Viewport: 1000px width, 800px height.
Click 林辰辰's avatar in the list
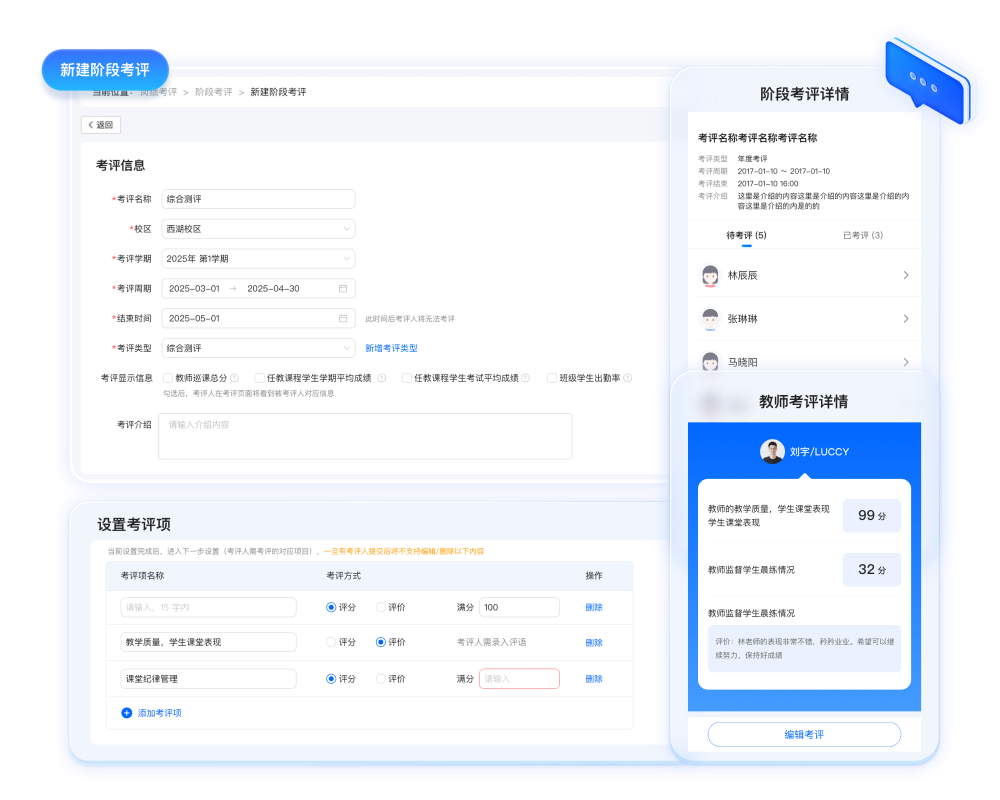click(x=710, y=275)
